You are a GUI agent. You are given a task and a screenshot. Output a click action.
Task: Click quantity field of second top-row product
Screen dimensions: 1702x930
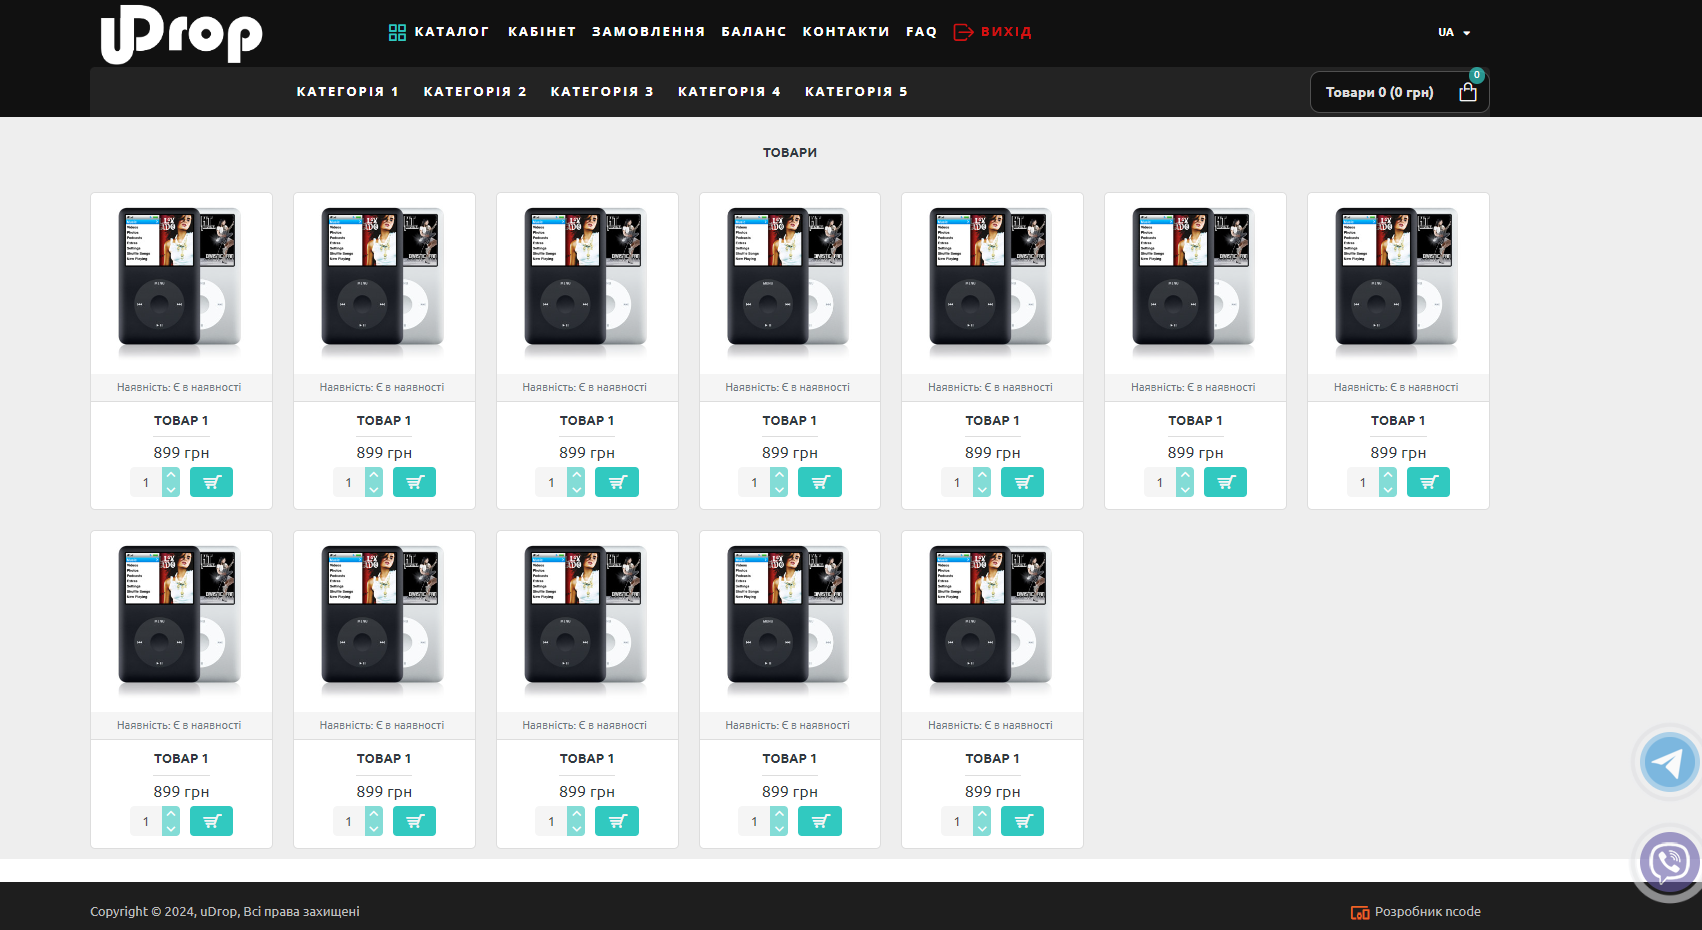point(348,482)
